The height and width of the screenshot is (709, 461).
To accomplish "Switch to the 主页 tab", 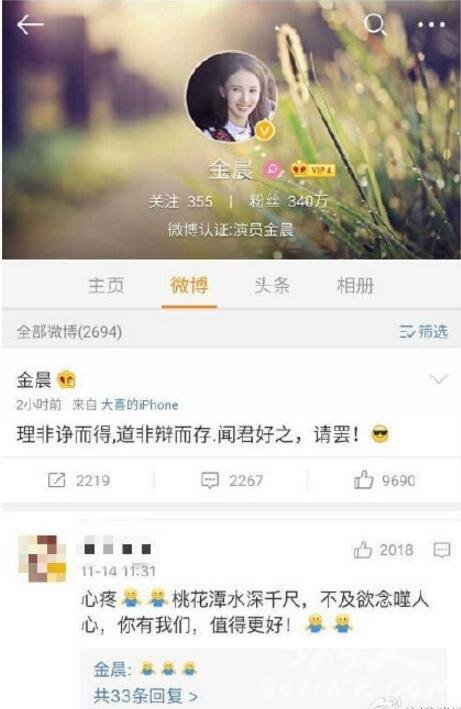I will click(106, 286).
